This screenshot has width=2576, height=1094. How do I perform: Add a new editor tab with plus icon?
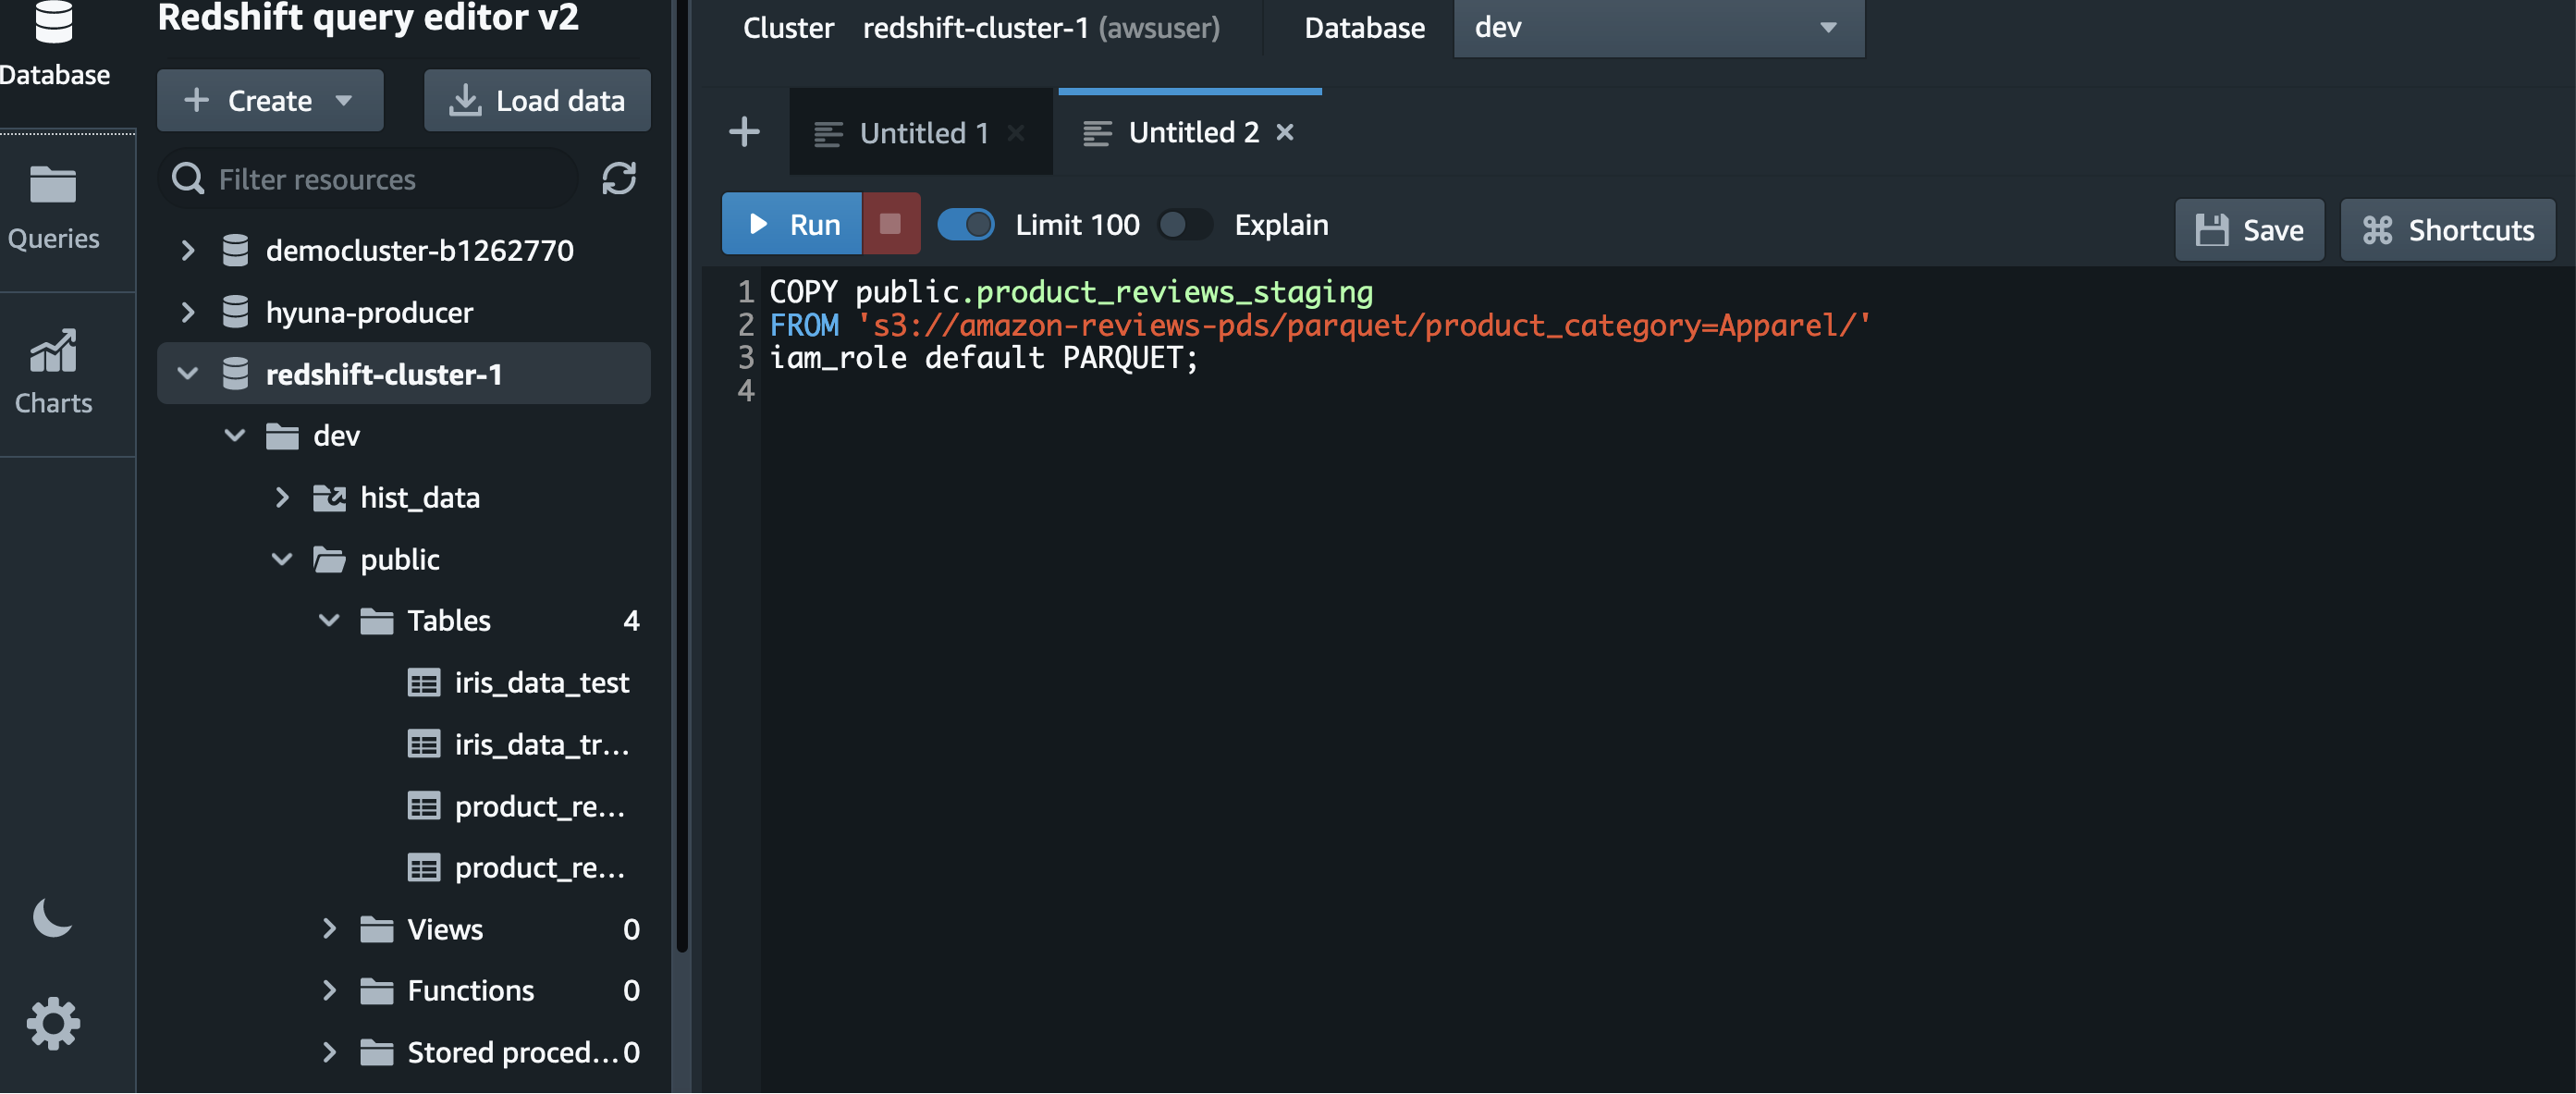[x=744, y=132]
